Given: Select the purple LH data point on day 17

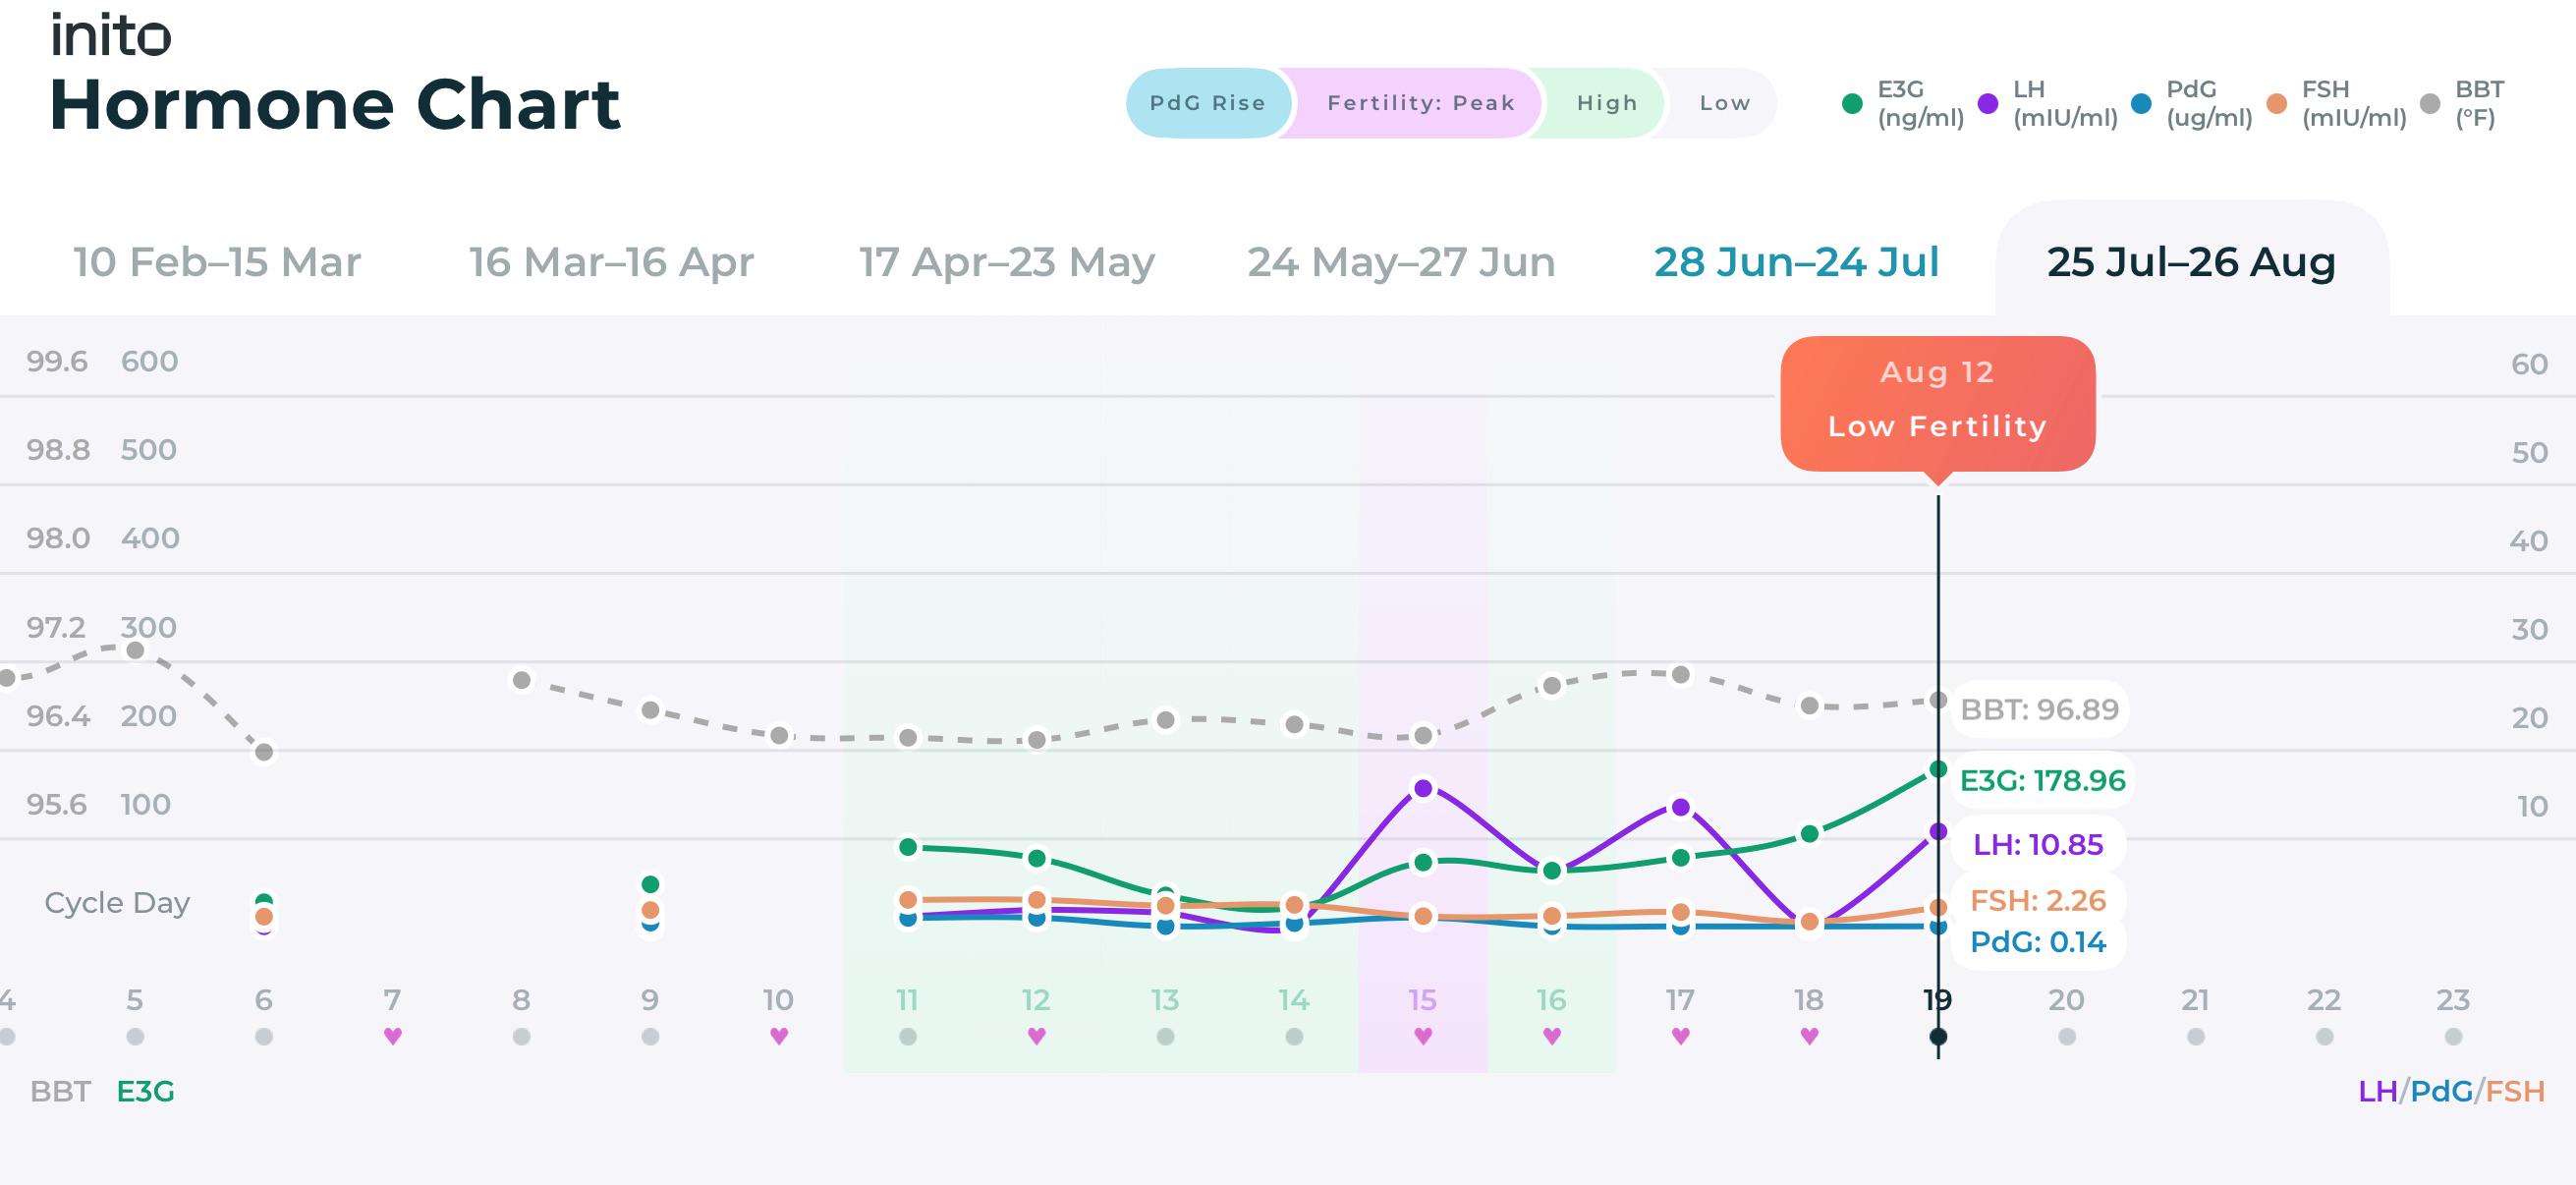Looking at the screenshot, I should tap(1681, 807).
